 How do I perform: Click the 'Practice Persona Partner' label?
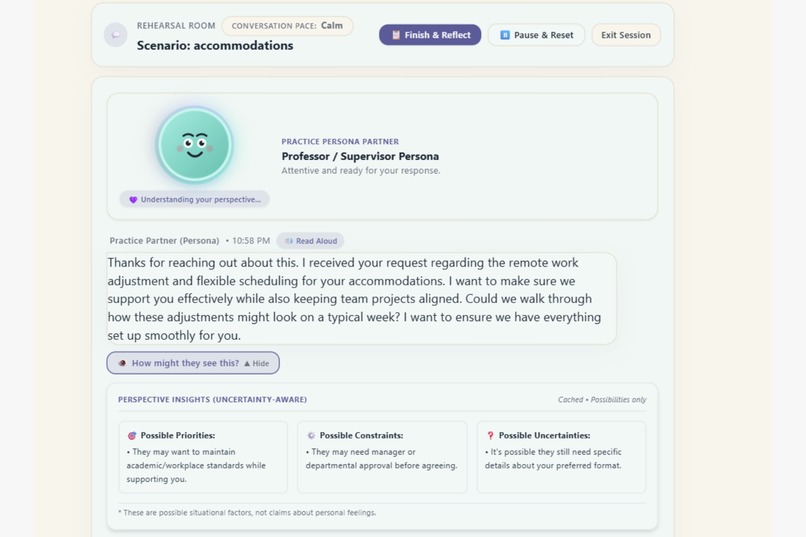(340, 141)
